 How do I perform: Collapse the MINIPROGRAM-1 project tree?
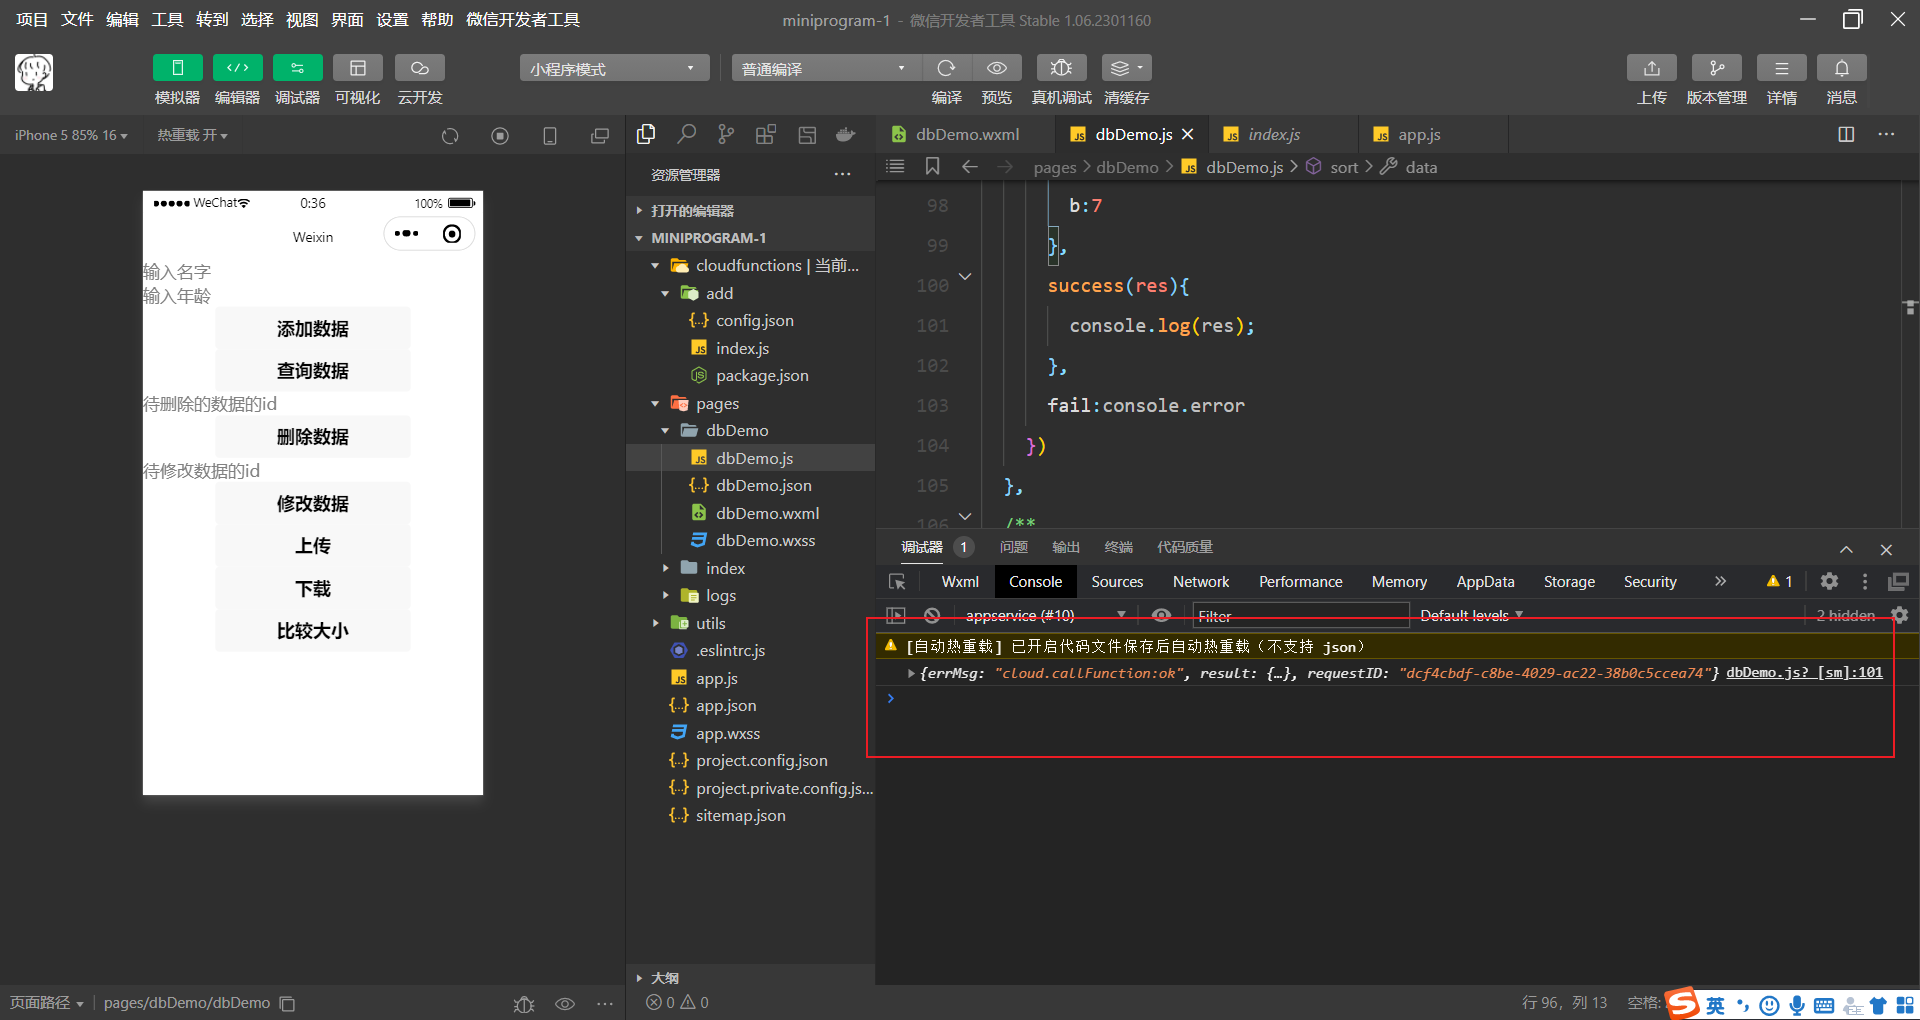(639, 238)
